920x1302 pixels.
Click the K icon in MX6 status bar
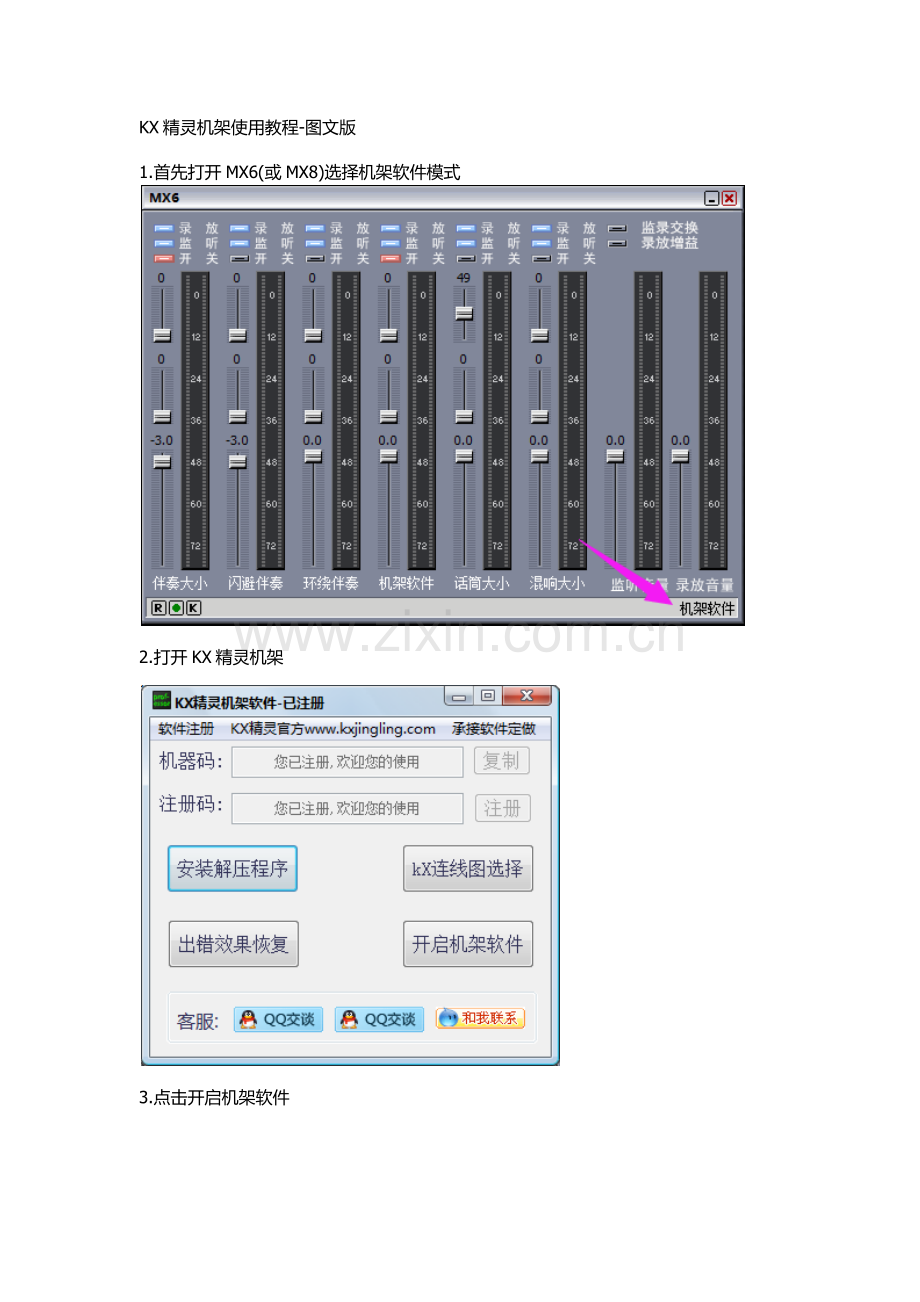pyautogui.click(x=194, y=608)
